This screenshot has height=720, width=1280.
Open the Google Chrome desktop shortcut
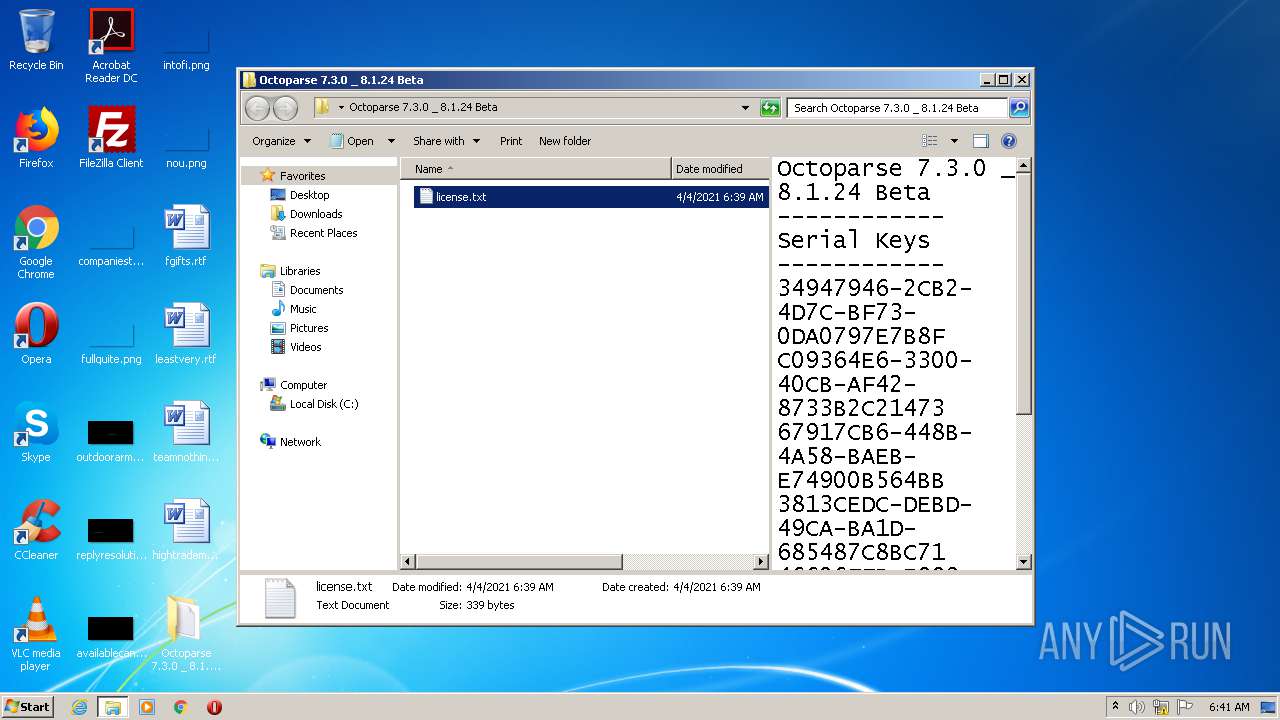[36, 242]
